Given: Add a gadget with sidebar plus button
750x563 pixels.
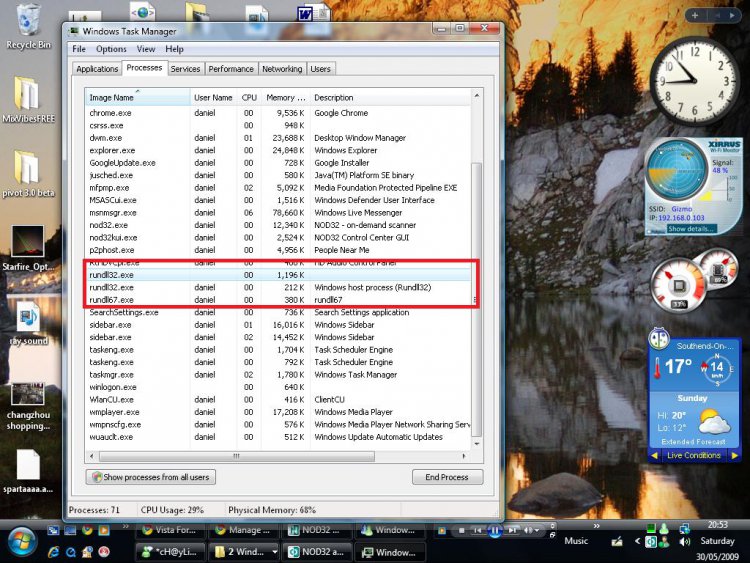Looking at the screenshot, I should 695,15.
